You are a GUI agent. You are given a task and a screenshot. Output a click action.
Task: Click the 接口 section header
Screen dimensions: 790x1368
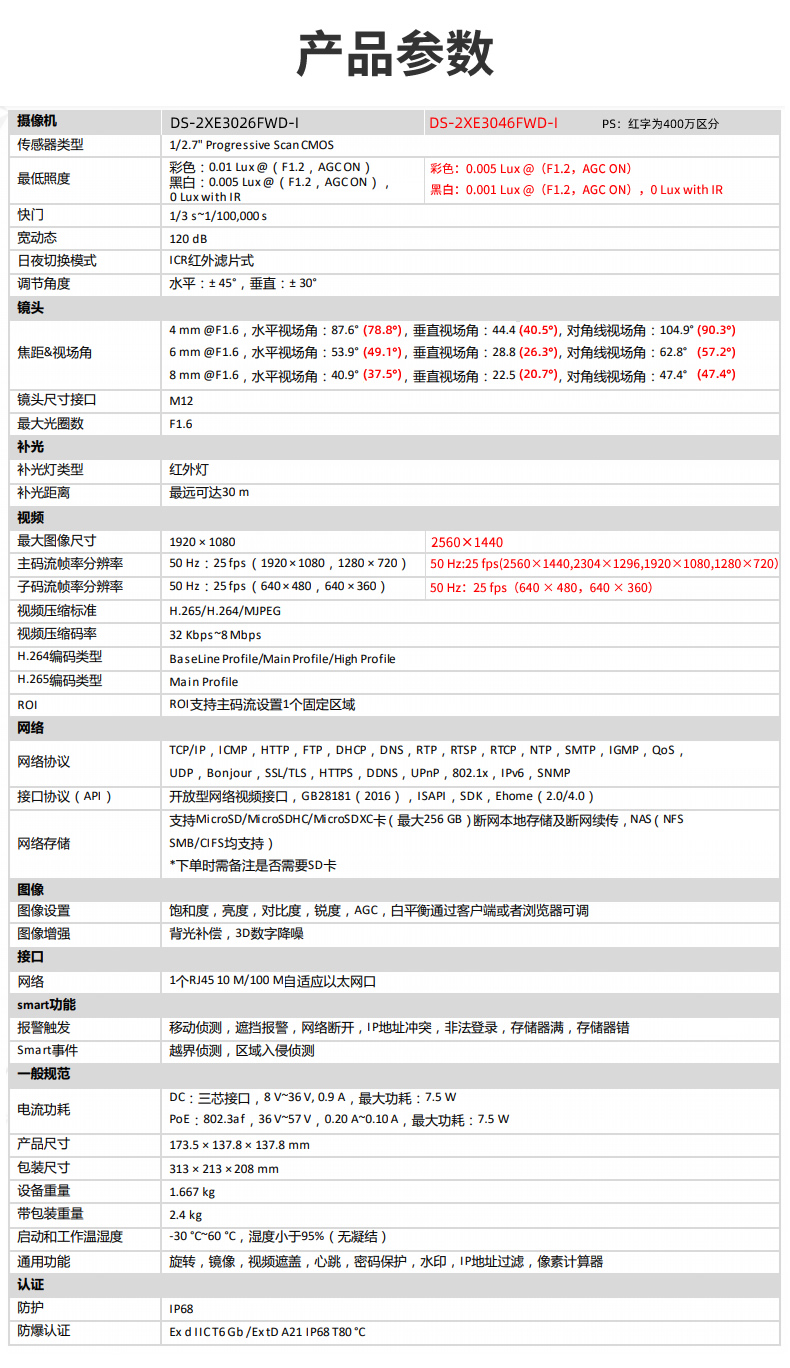[31, 958]
